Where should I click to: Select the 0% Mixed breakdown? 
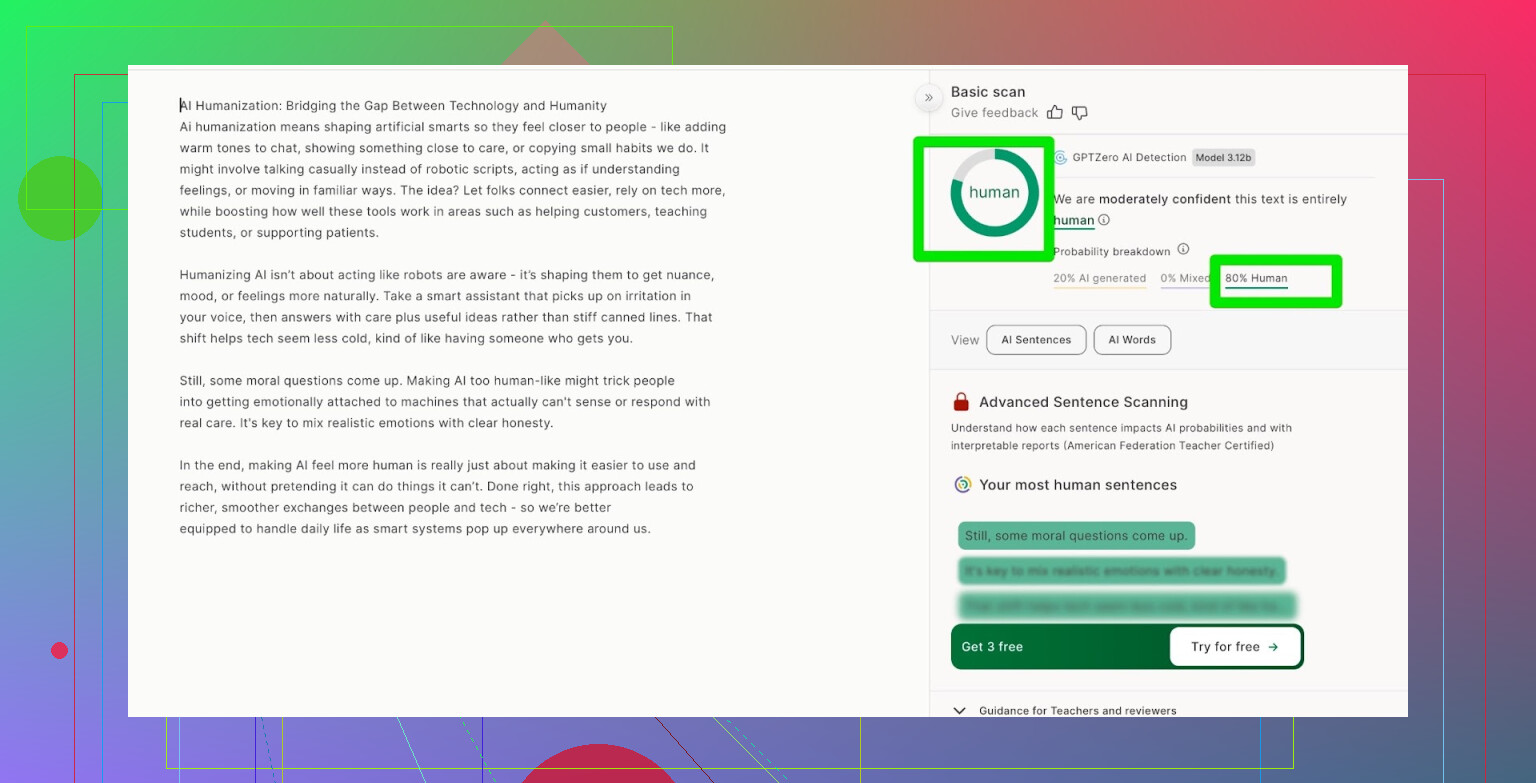[x=1182, y=279]
